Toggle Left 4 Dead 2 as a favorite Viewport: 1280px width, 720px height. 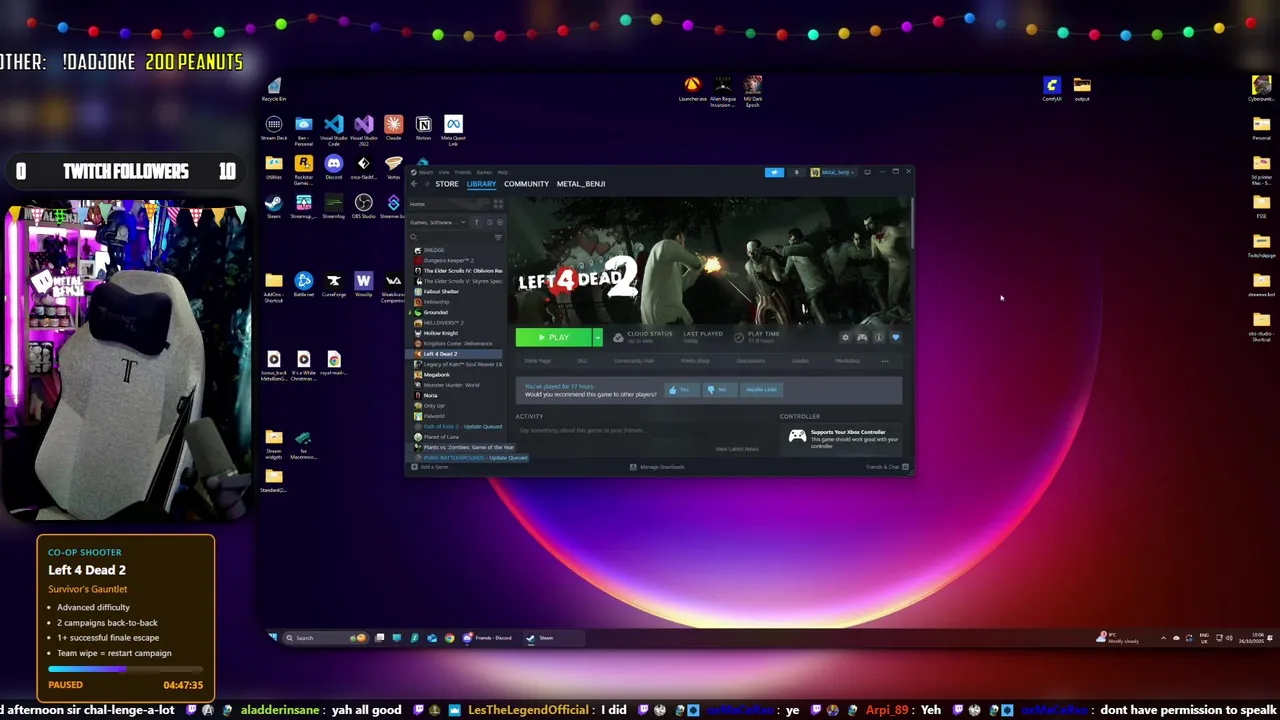[895, 338]
